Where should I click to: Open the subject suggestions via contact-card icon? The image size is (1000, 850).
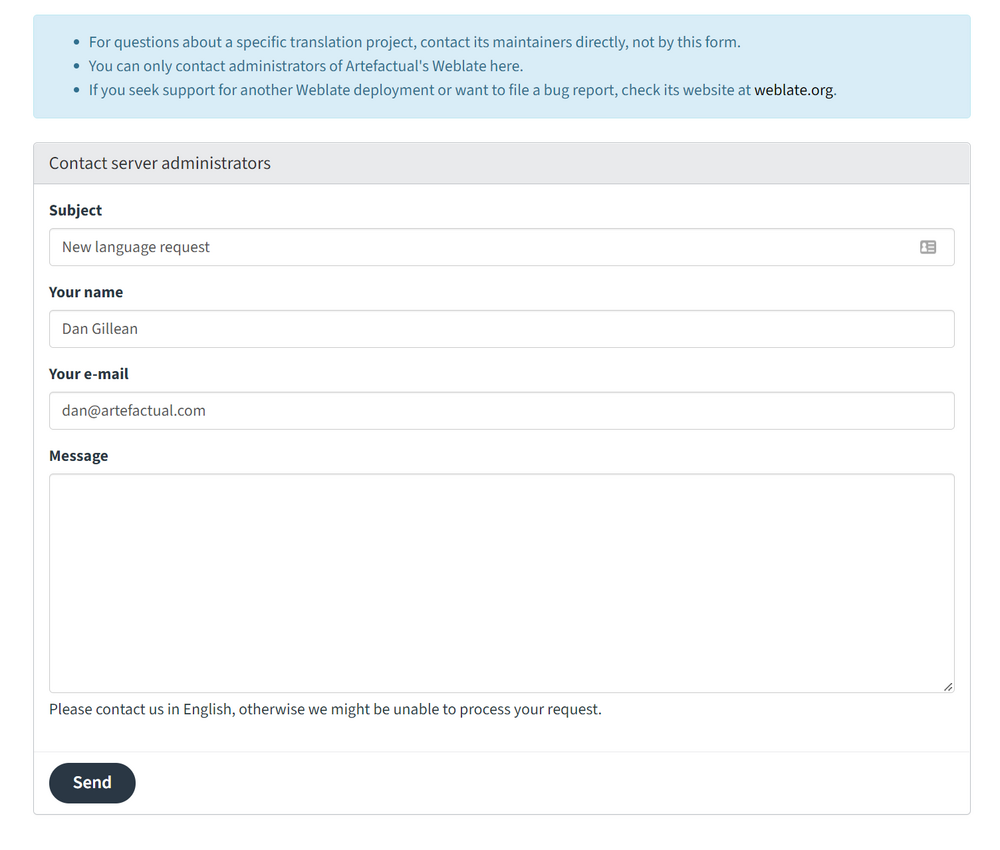[x=928, y=247]
